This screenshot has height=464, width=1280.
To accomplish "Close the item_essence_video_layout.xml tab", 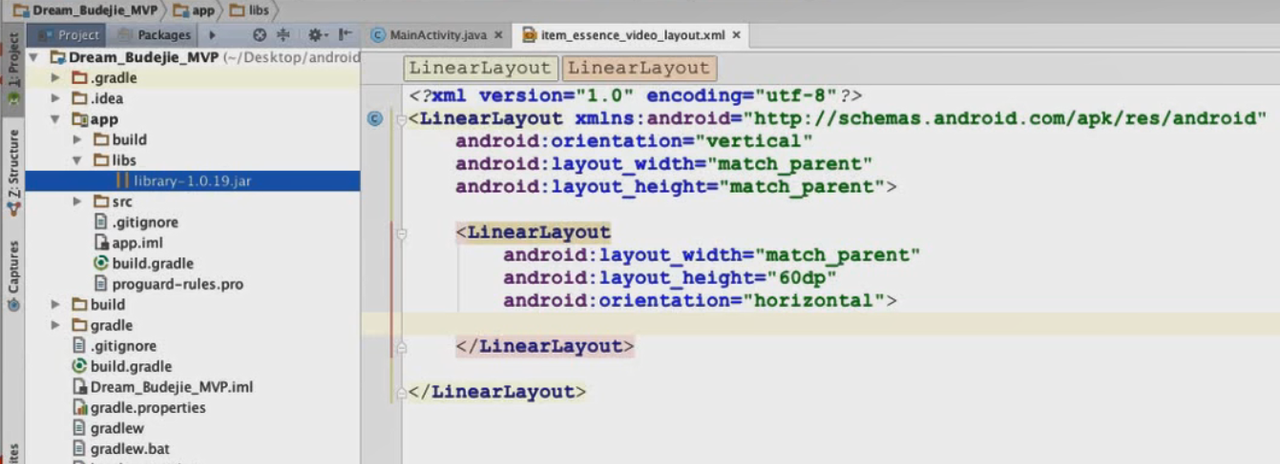I will (x=737, y=35).
